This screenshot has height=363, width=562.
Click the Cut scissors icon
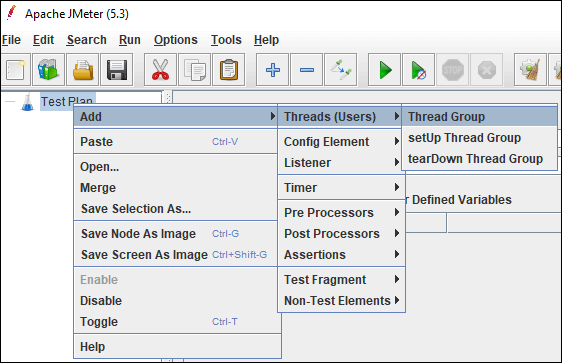[x=160, y=70]
